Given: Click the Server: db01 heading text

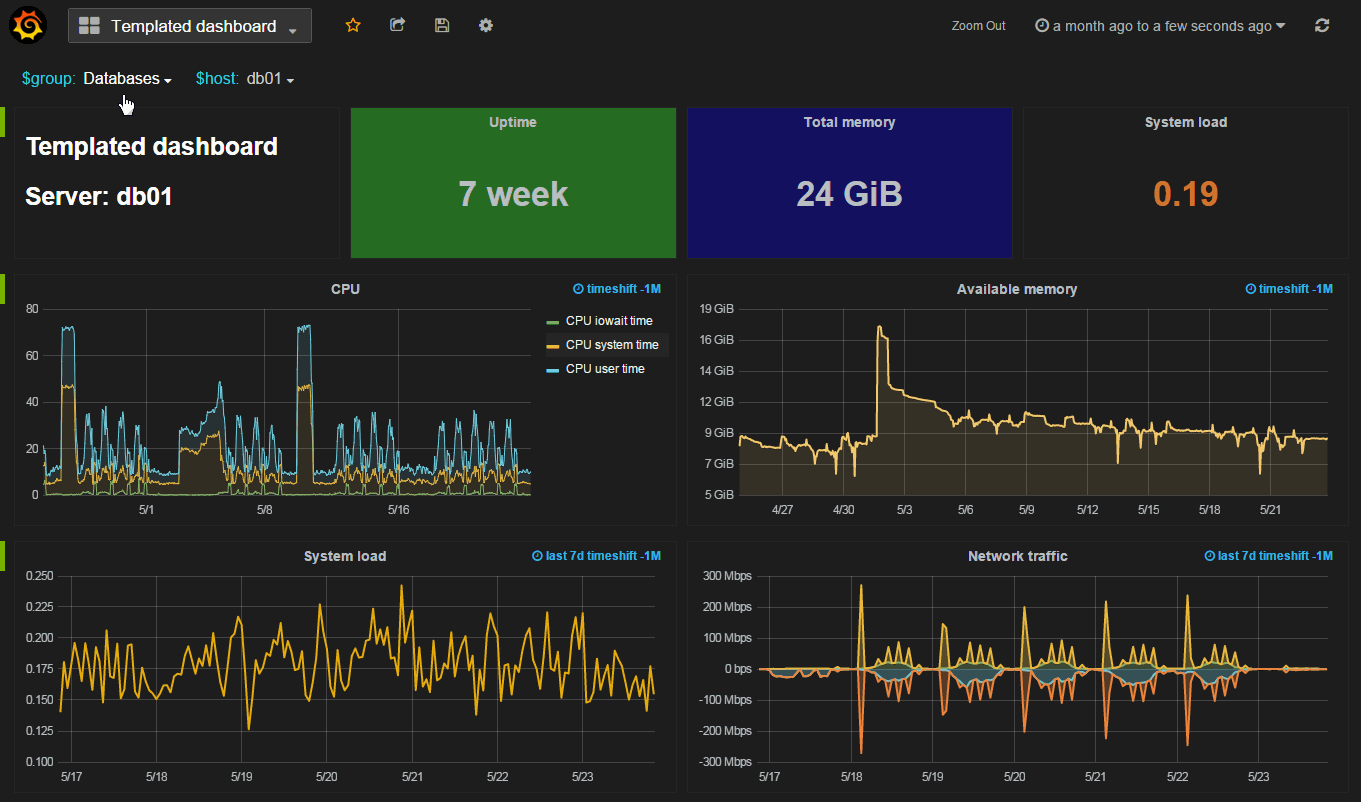Looking at the screenshot, I should 99,196.
